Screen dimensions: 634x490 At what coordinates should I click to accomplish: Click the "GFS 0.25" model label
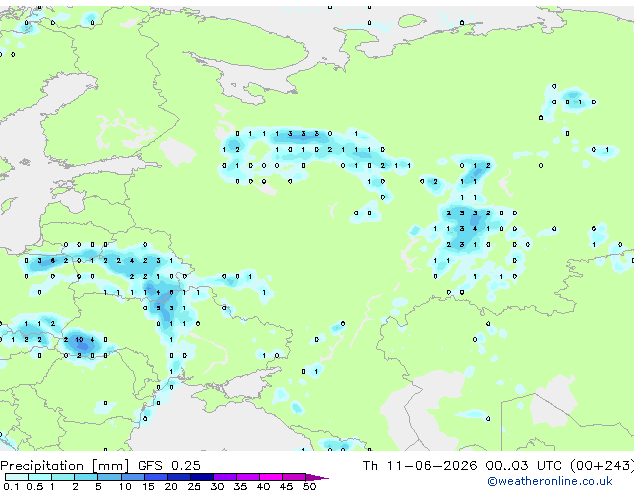coord(169,465)
